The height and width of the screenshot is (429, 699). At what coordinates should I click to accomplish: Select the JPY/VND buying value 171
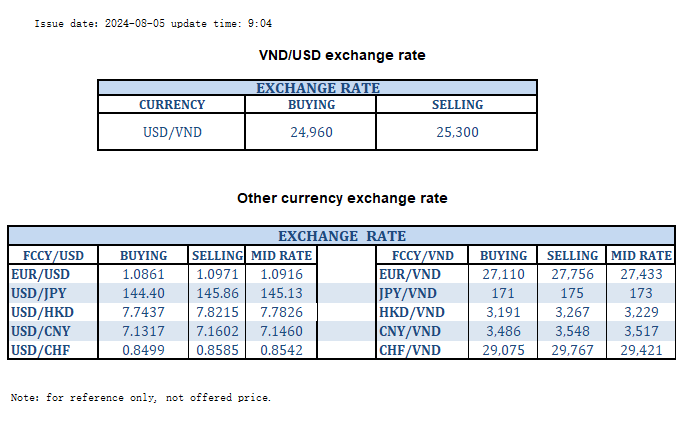tap(502, 293)
